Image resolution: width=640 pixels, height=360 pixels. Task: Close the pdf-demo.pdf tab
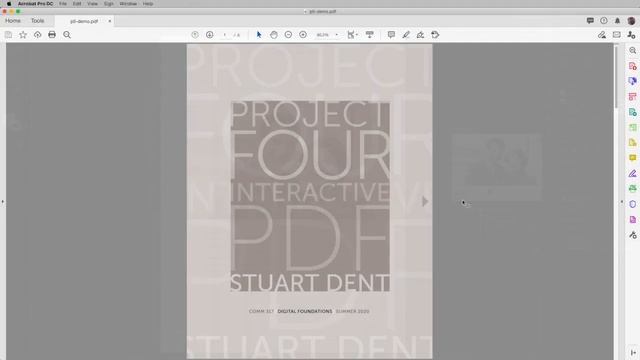click(109, 21)
